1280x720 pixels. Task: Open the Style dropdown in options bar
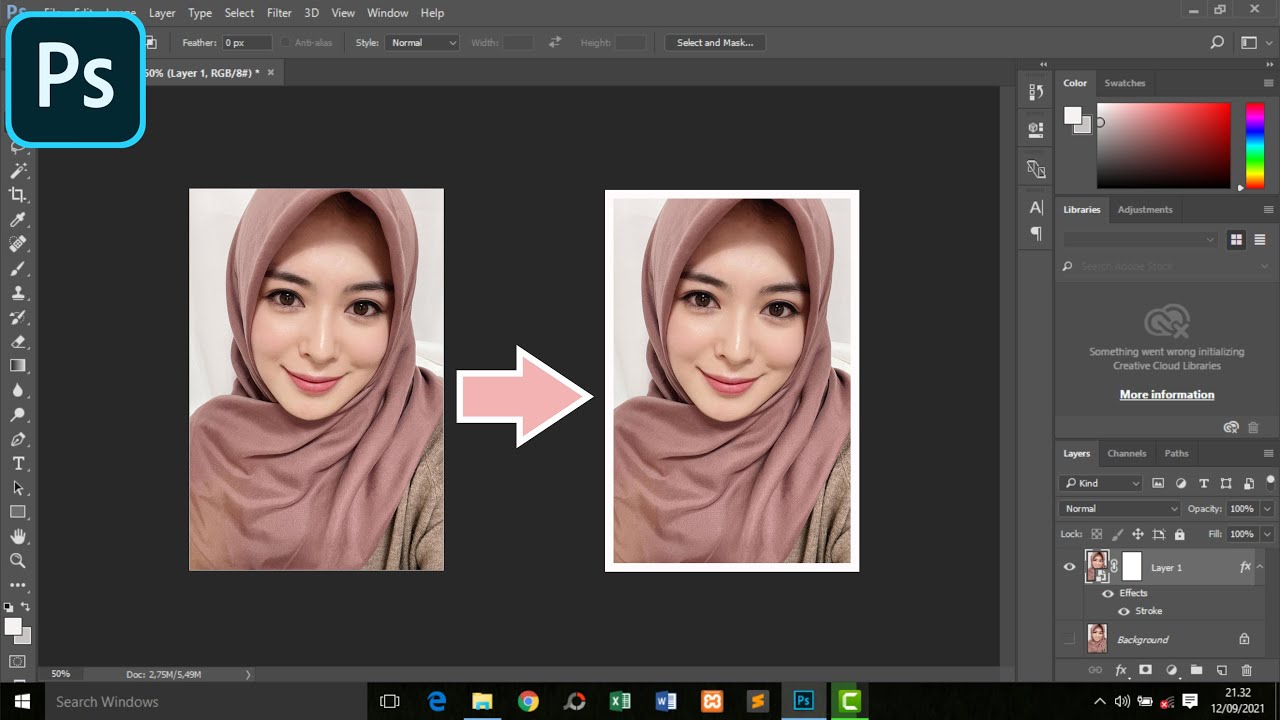coord(423,43)
